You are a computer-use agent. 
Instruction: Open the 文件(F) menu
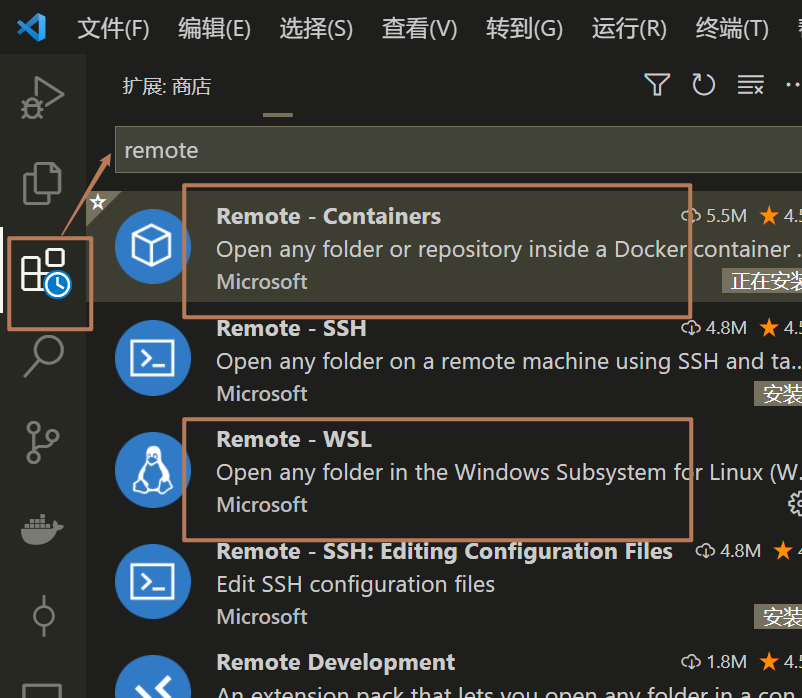(113, 28)
